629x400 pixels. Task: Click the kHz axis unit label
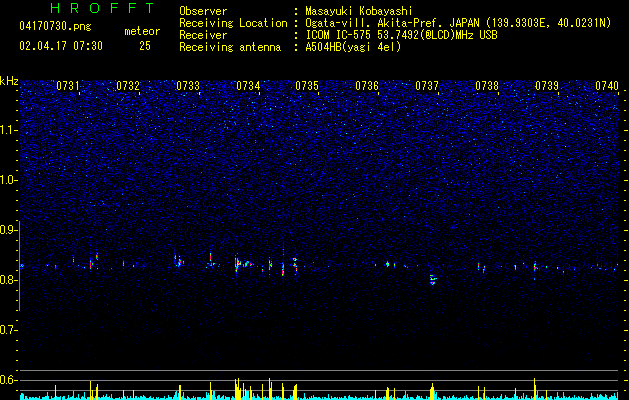pyautogui.click(x=9, y=81)
